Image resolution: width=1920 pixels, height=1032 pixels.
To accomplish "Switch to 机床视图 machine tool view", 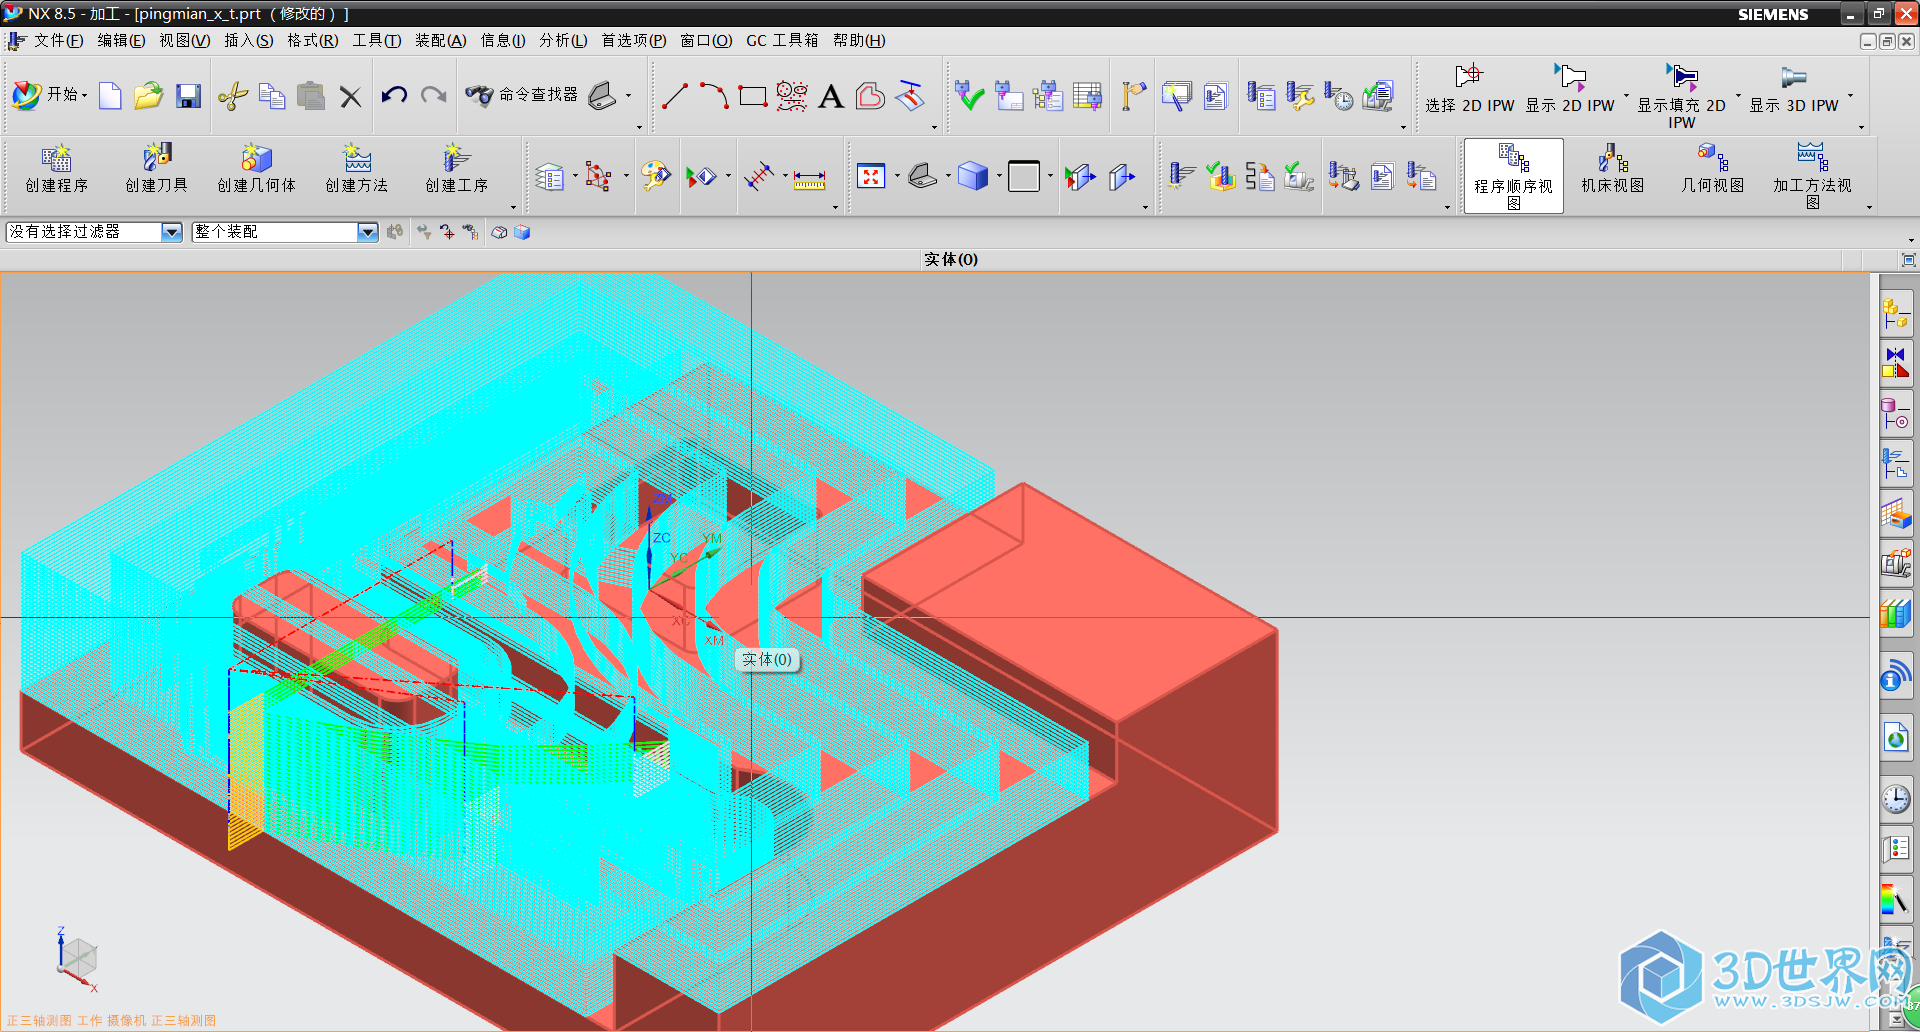I will pyautogui.click(x=1612, y=168).
